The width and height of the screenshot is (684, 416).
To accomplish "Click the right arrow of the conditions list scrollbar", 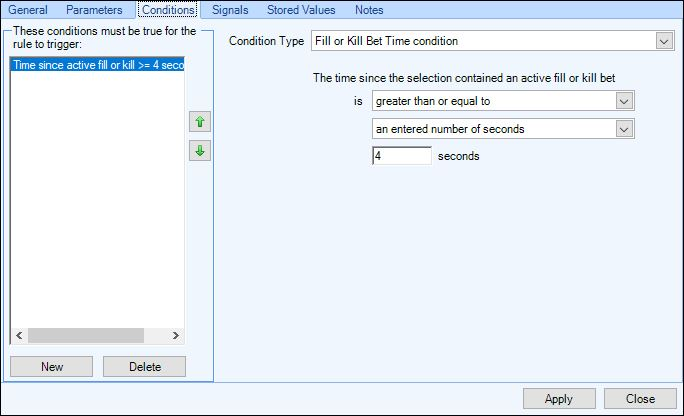I will click(x=175, y=335).
